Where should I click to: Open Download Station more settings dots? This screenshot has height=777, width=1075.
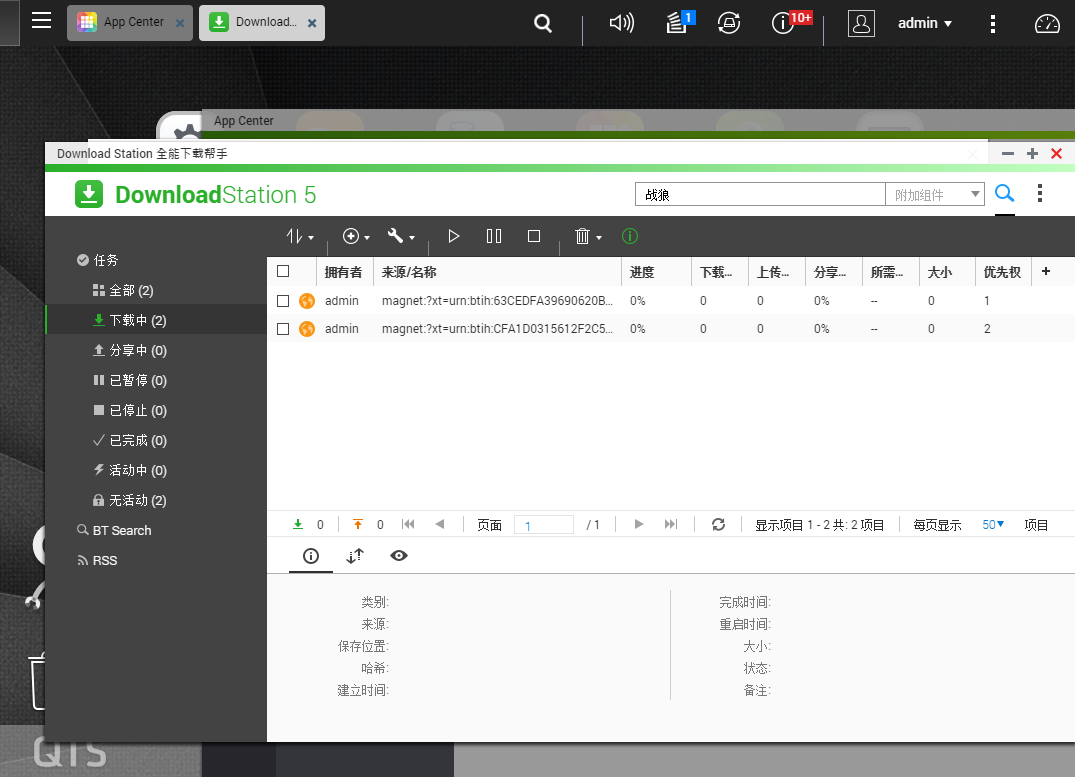1040,193
